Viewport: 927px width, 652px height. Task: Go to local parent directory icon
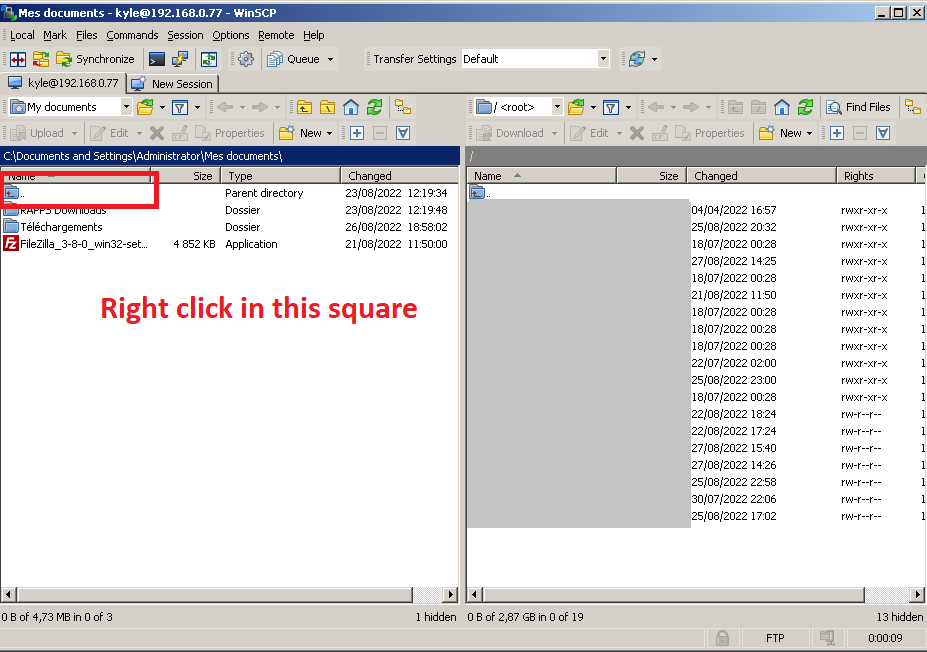tap(303, 107)
